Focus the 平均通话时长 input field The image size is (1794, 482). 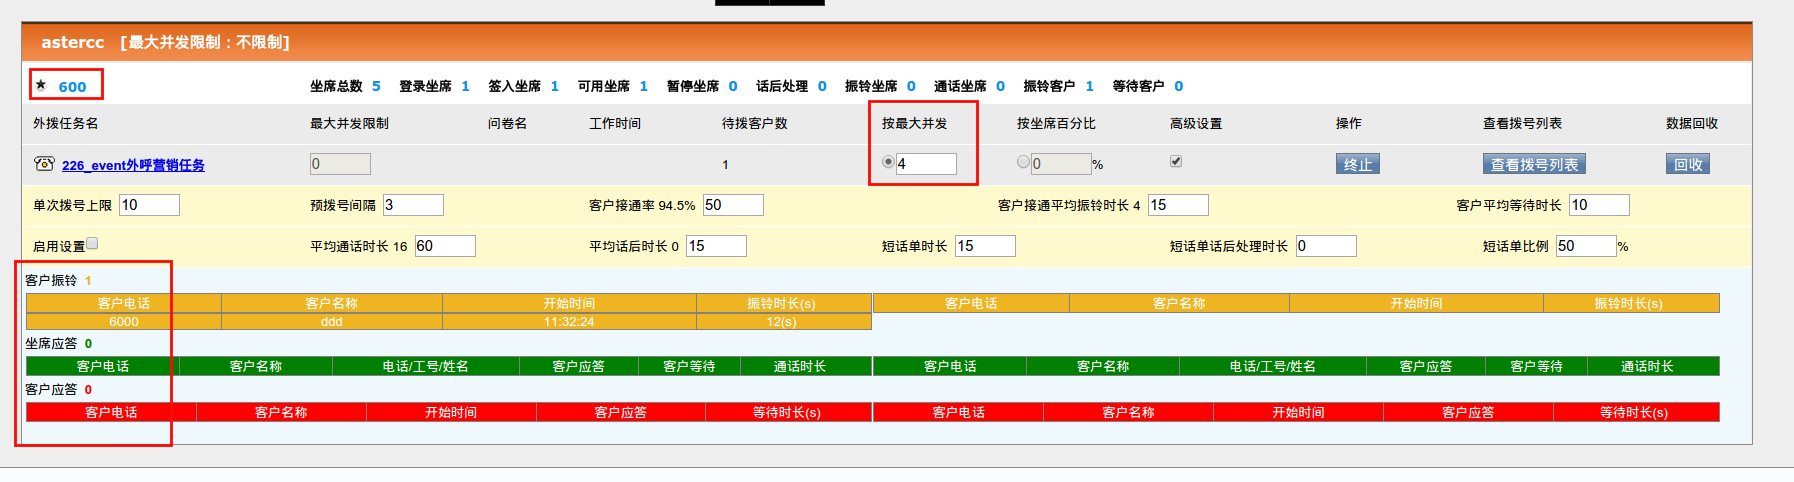(x=445, y=246)
